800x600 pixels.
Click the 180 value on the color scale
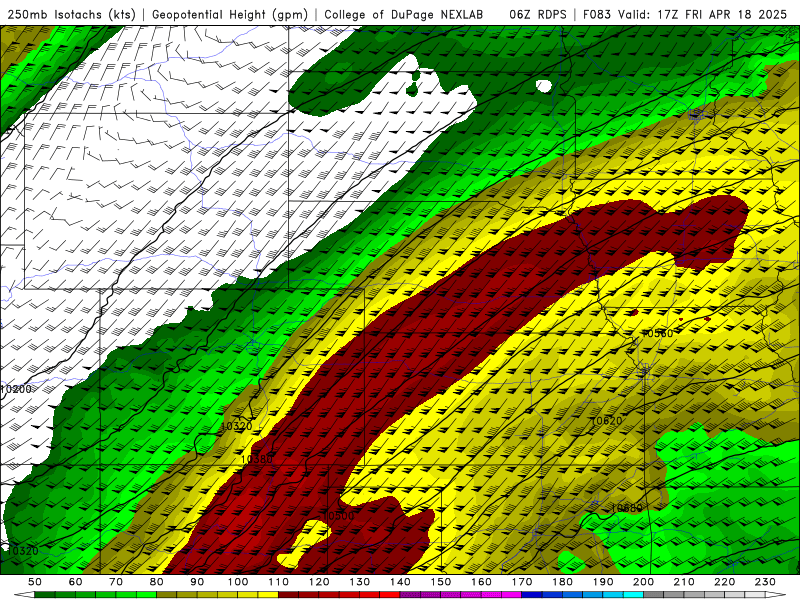pyautogui.click(x=563, y=582)
